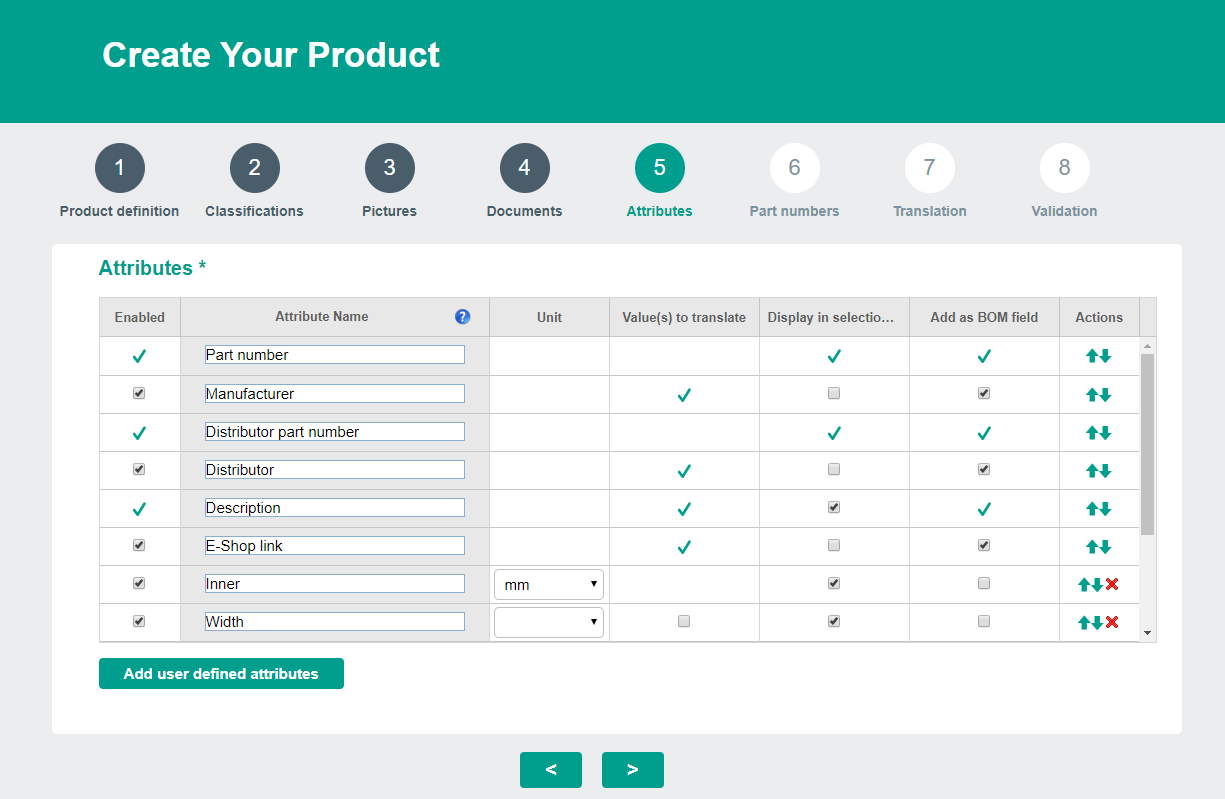The width and height of the screenshot is (1225, 799).
Task: Move the Inner attribute up with up arrow
Action: pos(1084,584)
